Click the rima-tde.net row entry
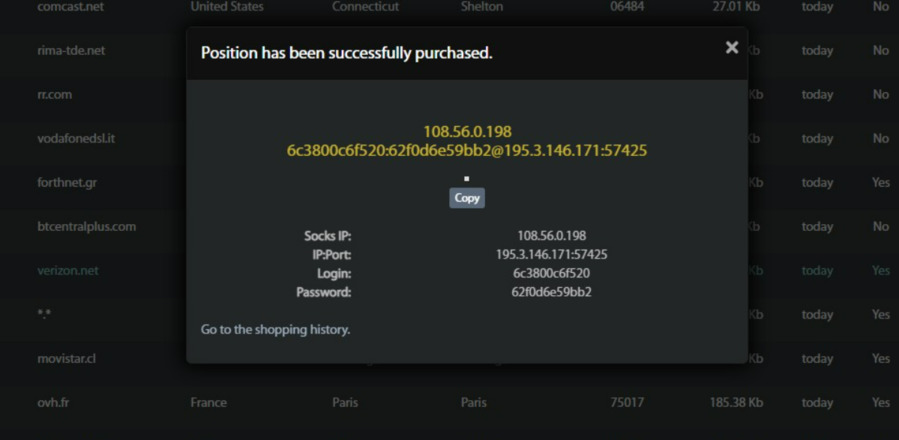 (x=71, y=51)
